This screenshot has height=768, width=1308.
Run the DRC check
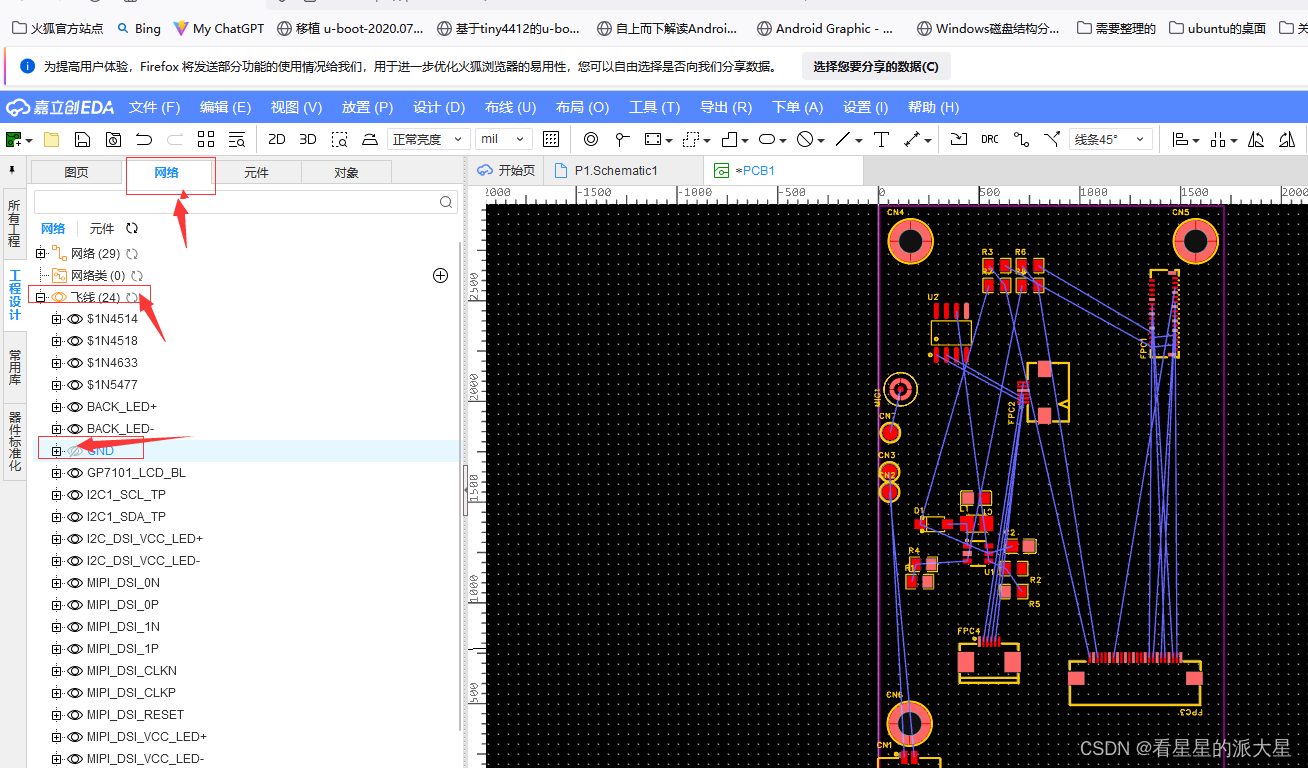(989, 139)
